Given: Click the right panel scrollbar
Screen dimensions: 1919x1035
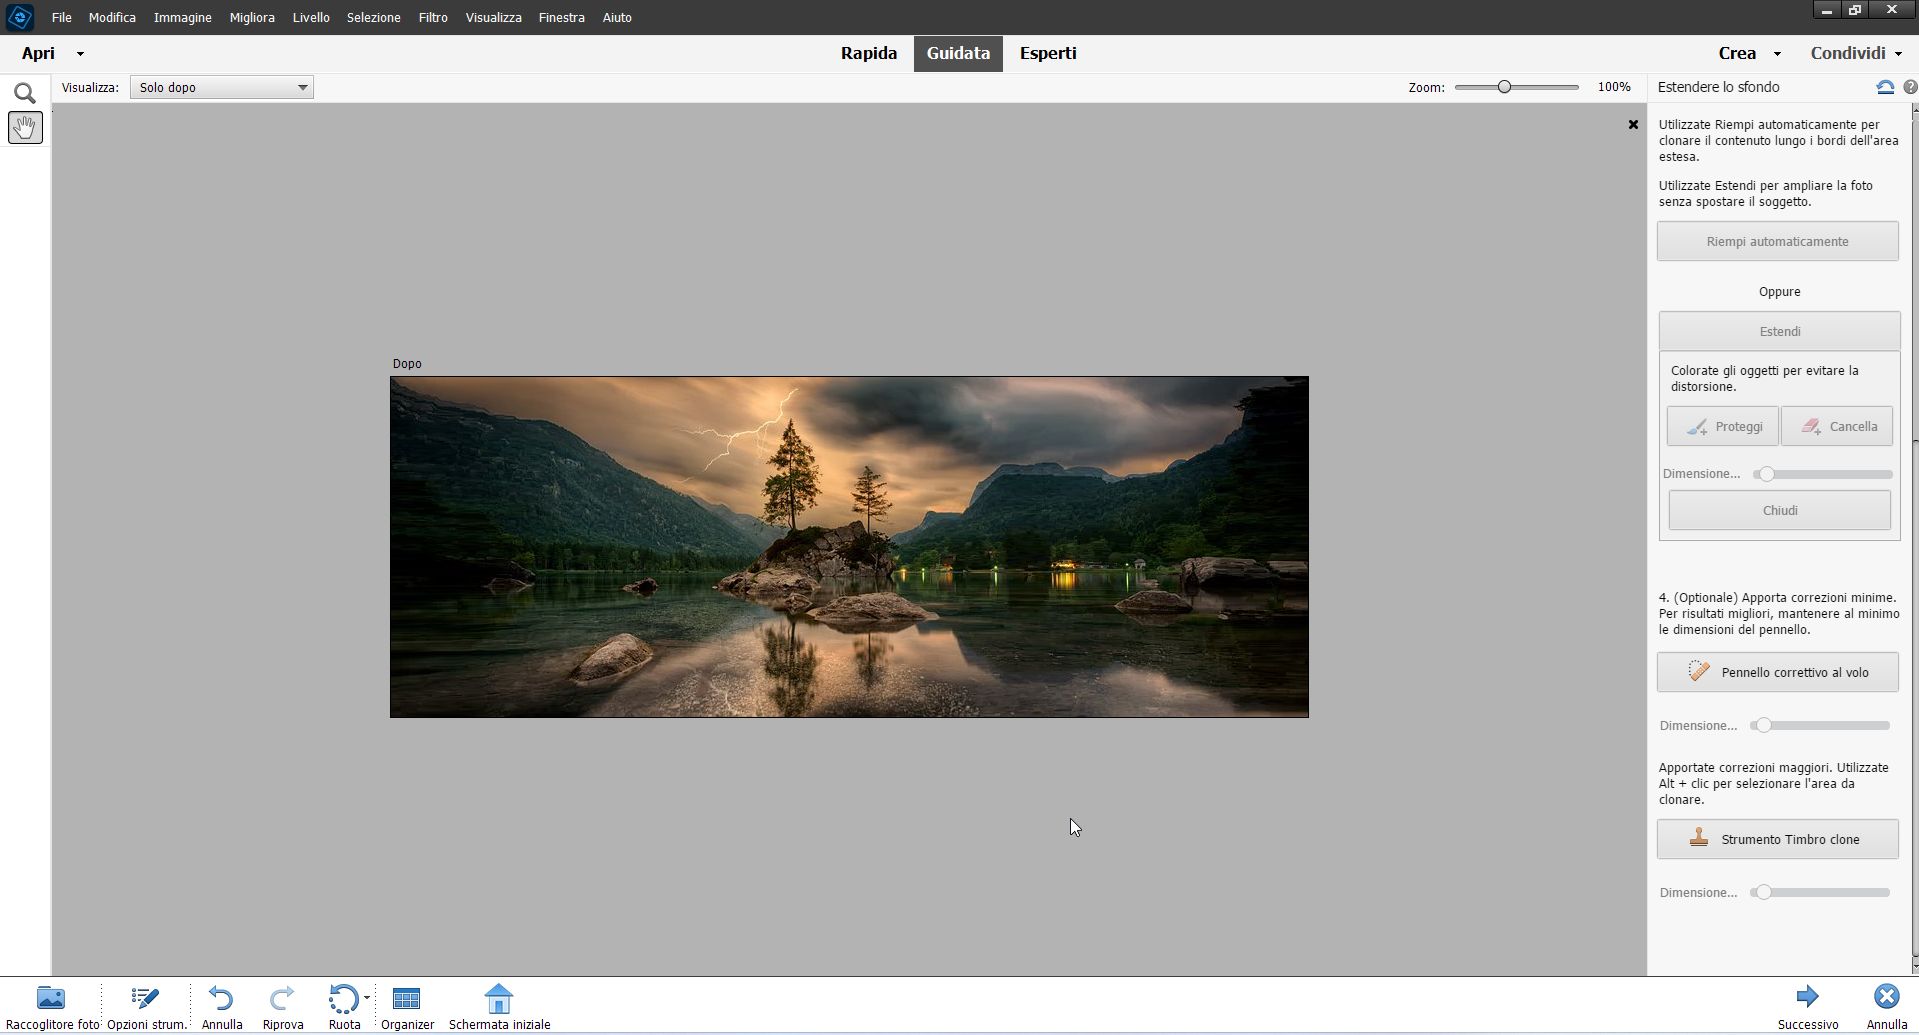Looking at the screenshot, I should coord(1915,540).
